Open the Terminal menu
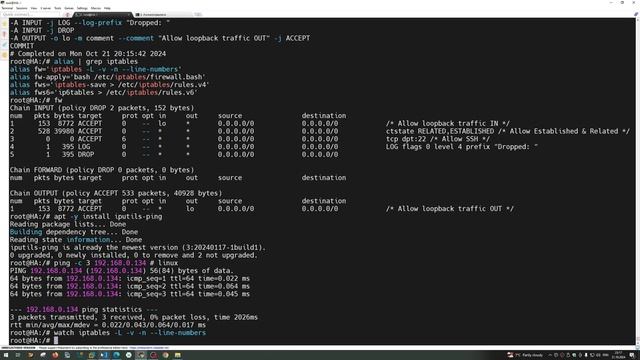 [x=7, y=8]
